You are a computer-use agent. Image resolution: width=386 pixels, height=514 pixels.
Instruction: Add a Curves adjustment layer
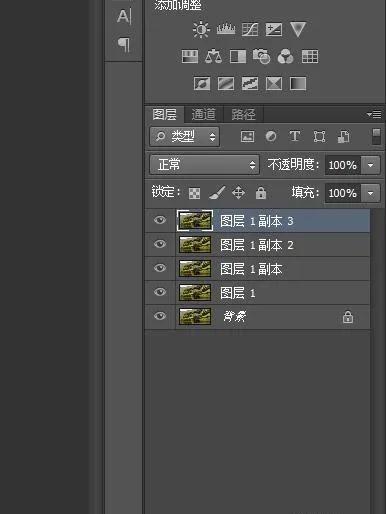(250, 29)
